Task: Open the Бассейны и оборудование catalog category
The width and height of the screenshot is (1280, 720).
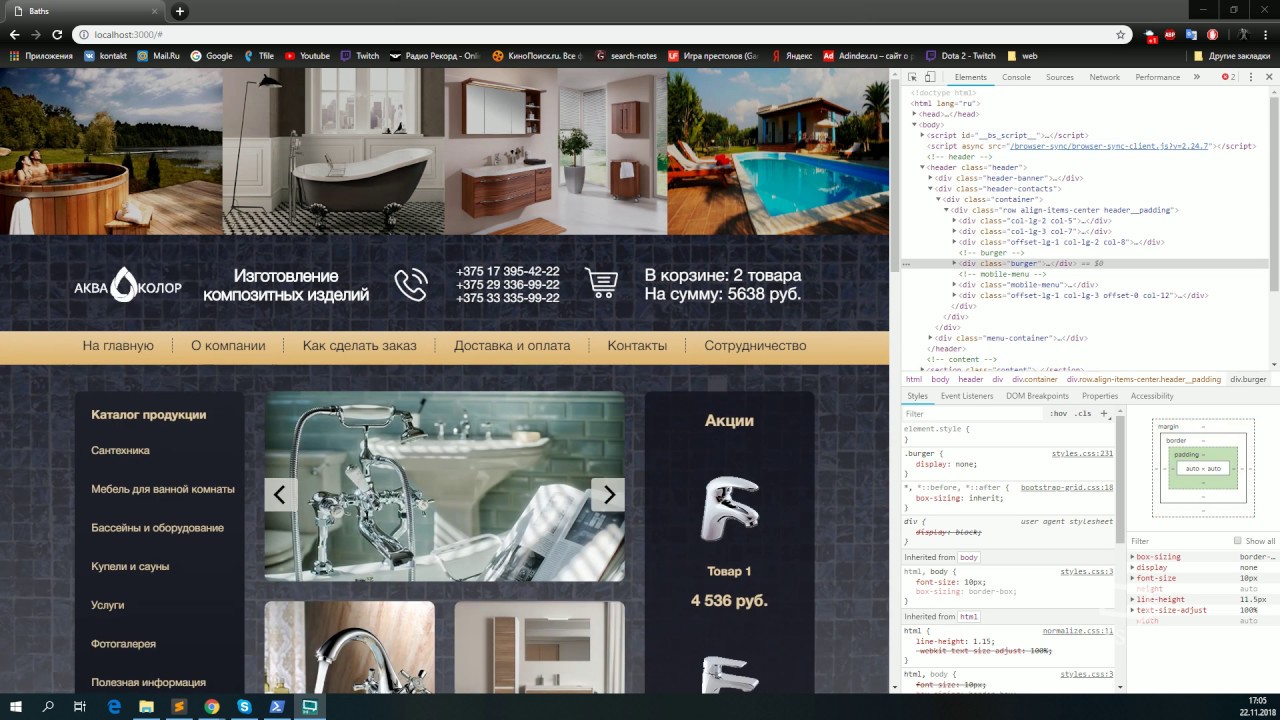Action: [x=157, y=528]
